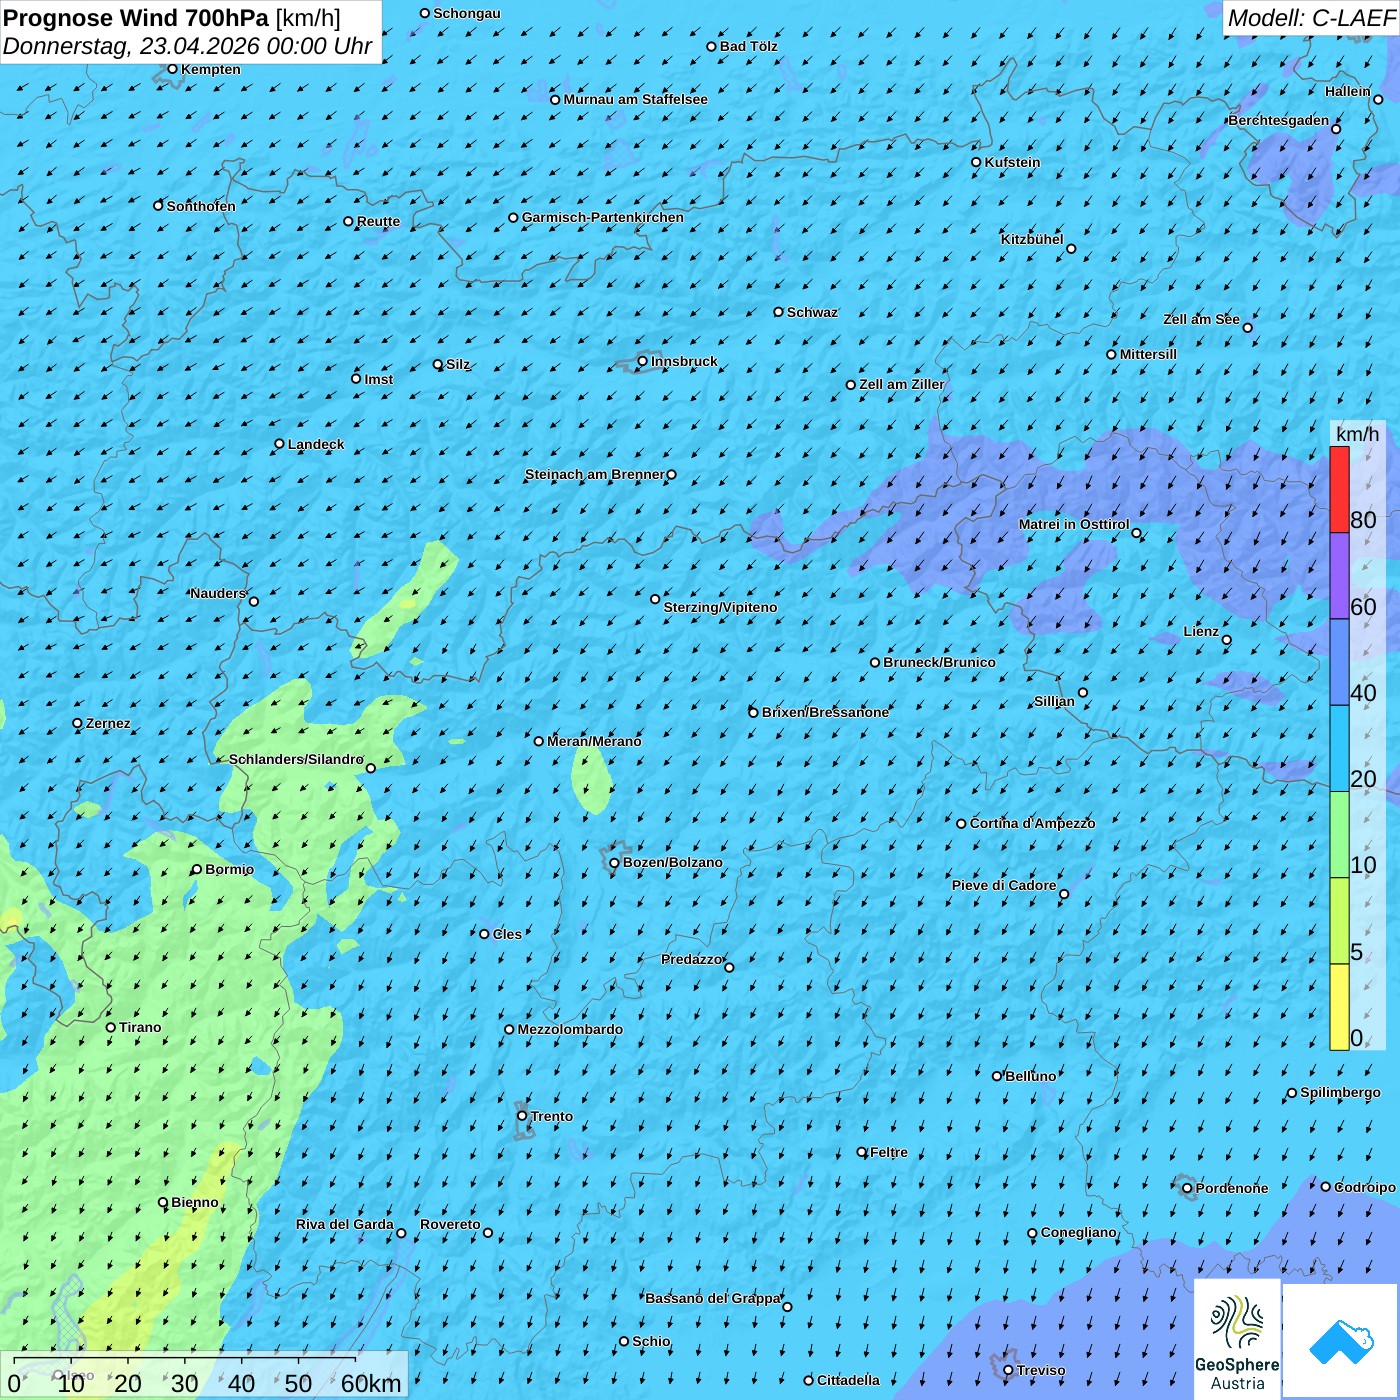Click the 'Schio' label
1400x1400 pixels.
point(651,1341)
